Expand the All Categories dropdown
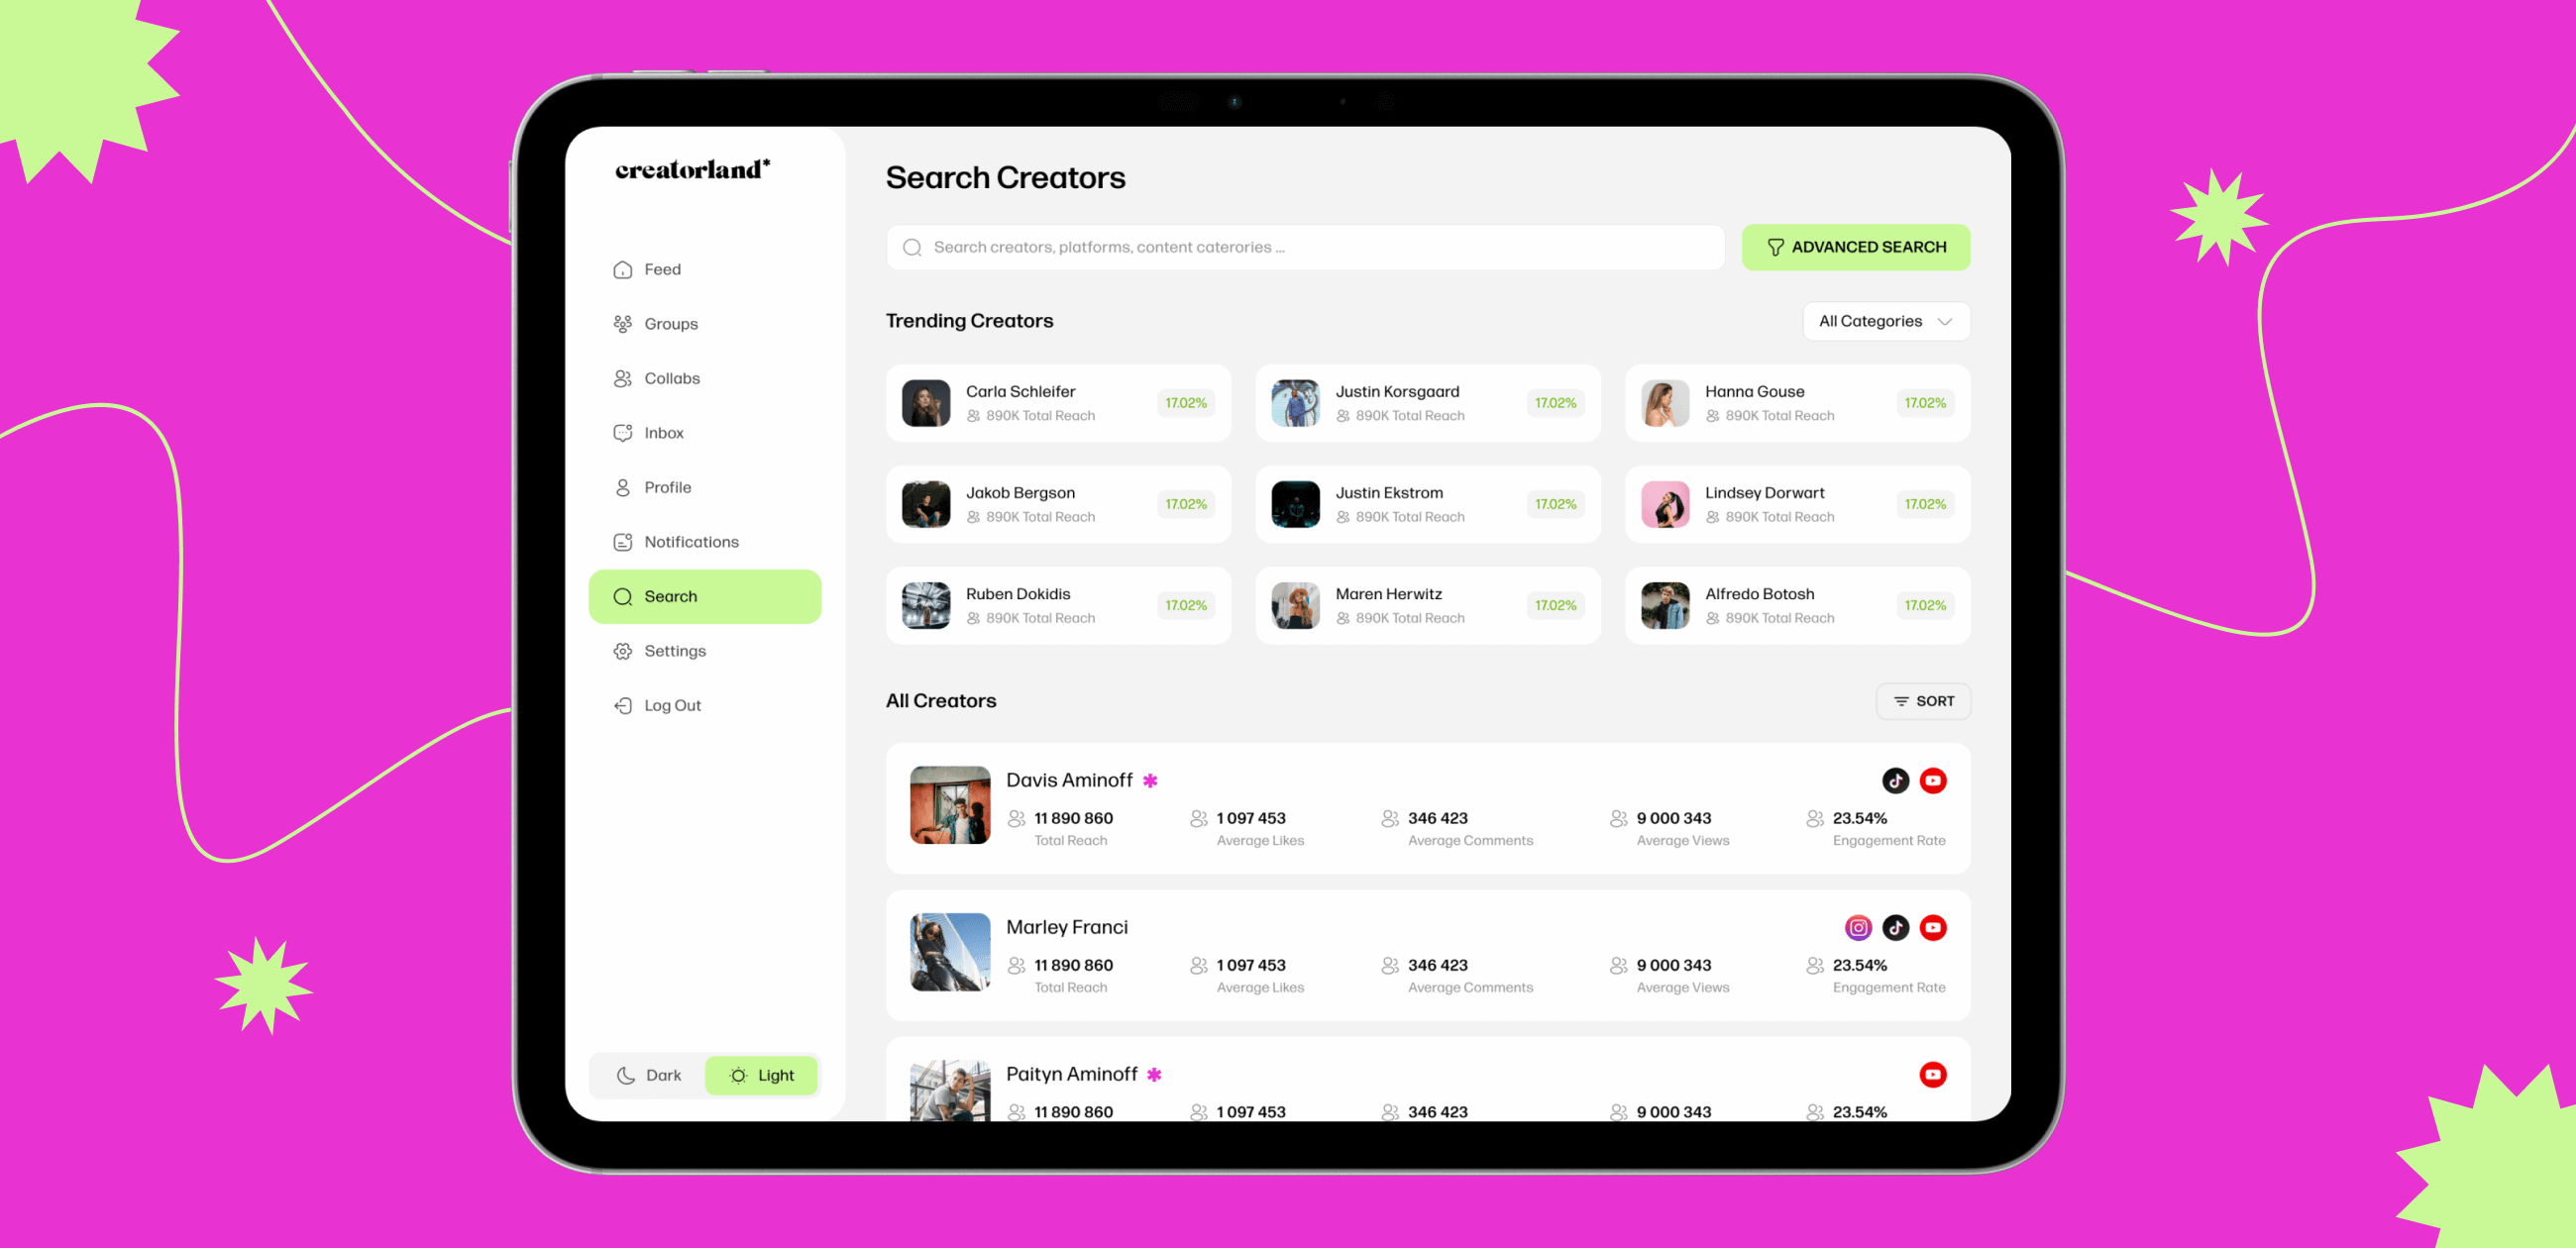The width and height of the screenshot is (2576, 1248). (x=1884, y=320)
